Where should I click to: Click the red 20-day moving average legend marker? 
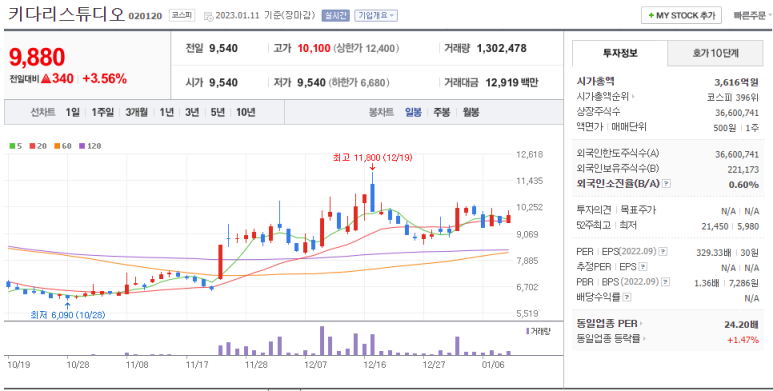(x=32, y=146)
